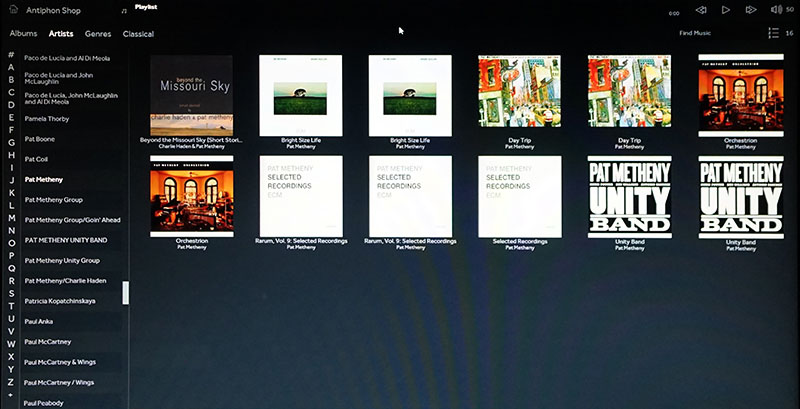Jump to artists starting with T
This screenshot has height=409, width=800.
point(11,306)
